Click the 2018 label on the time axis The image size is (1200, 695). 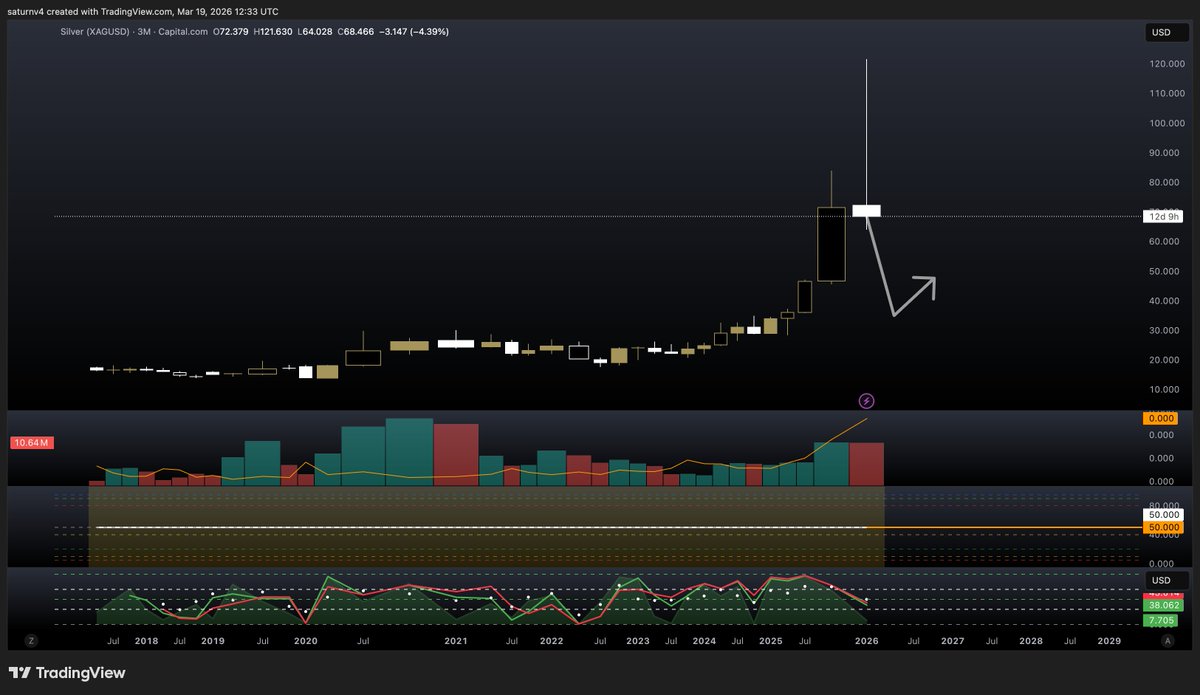point(146,640)
